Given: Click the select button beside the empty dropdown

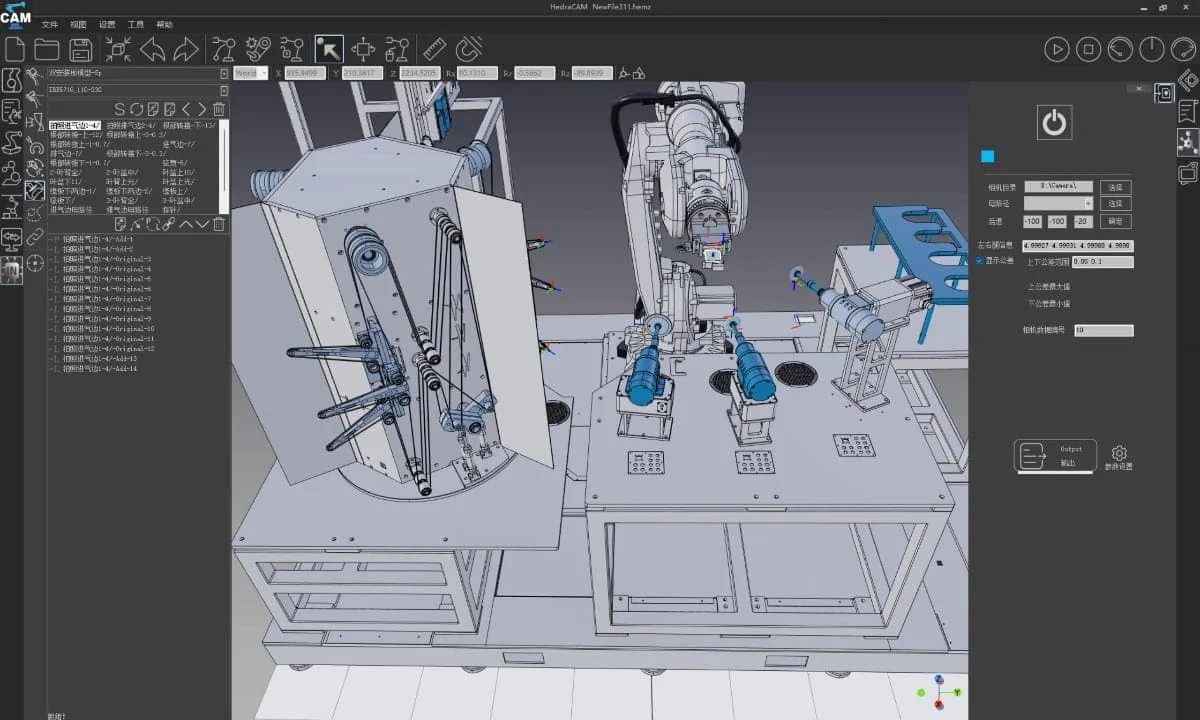Looking at the screenshot, I should tap(1116, 203).
